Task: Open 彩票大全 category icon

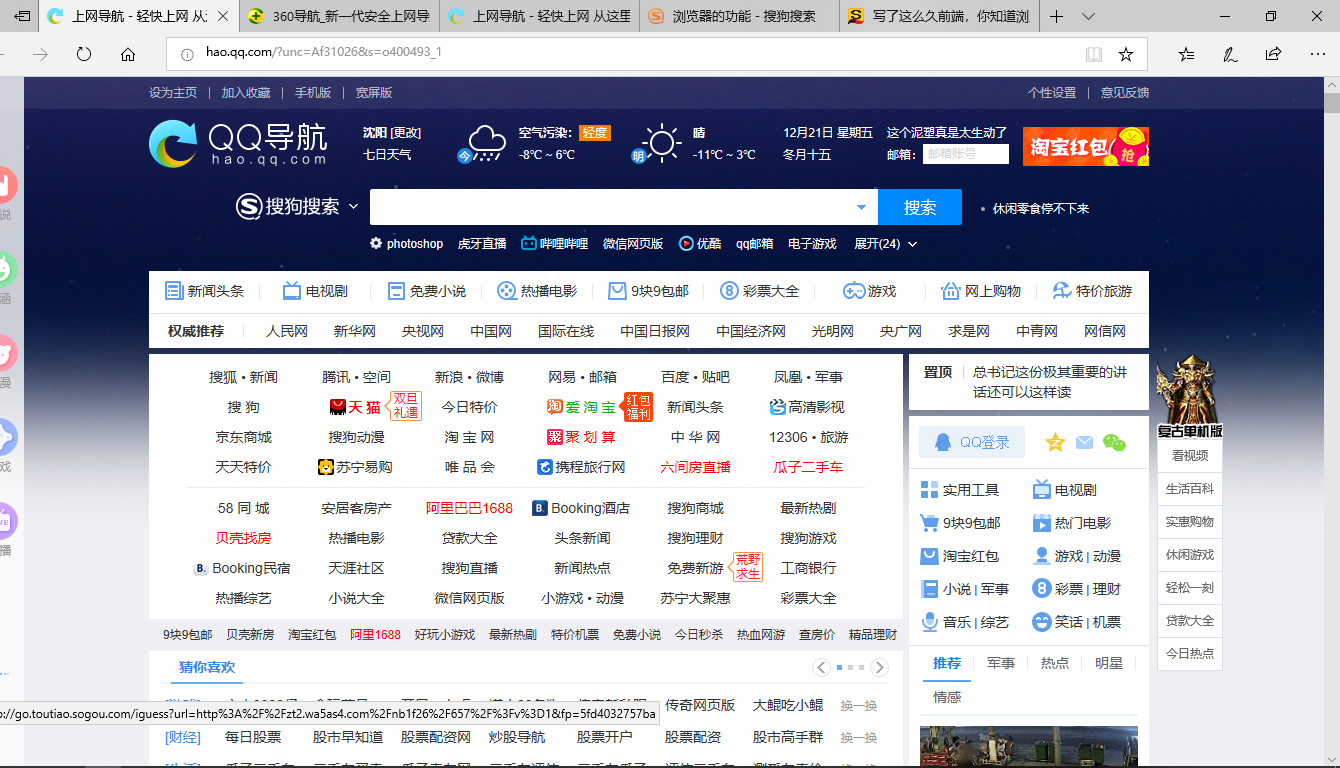Action: tap(729, 291)
